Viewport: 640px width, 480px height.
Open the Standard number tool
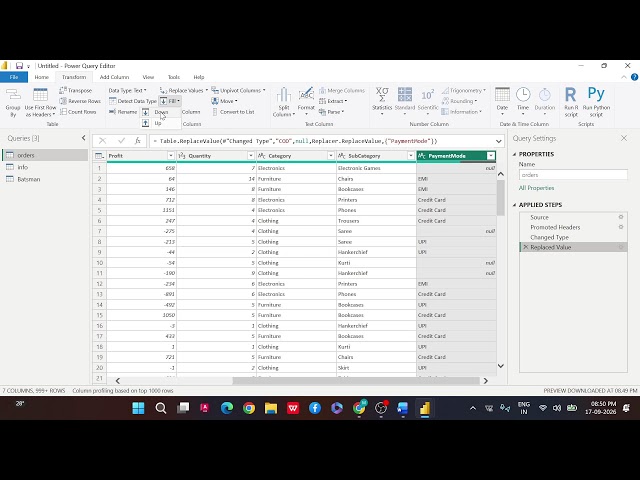[x=404, y=101]
